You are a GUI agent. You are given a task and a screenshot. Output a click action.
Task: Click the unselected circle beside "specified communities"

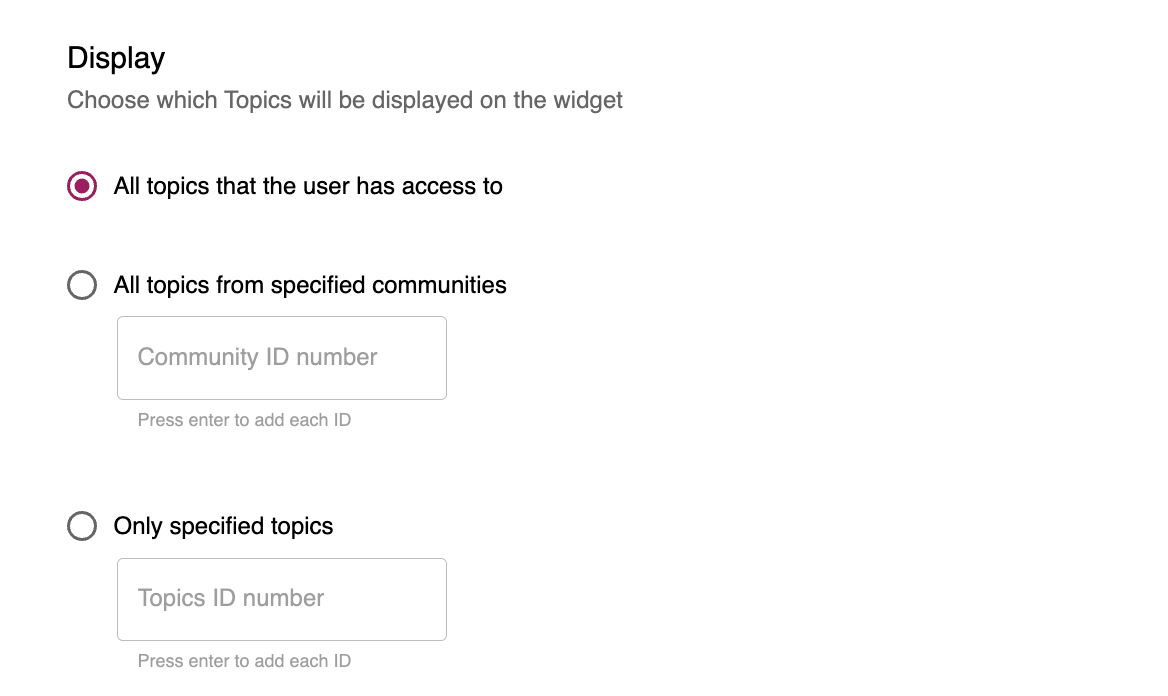click(x=82, y=285)
